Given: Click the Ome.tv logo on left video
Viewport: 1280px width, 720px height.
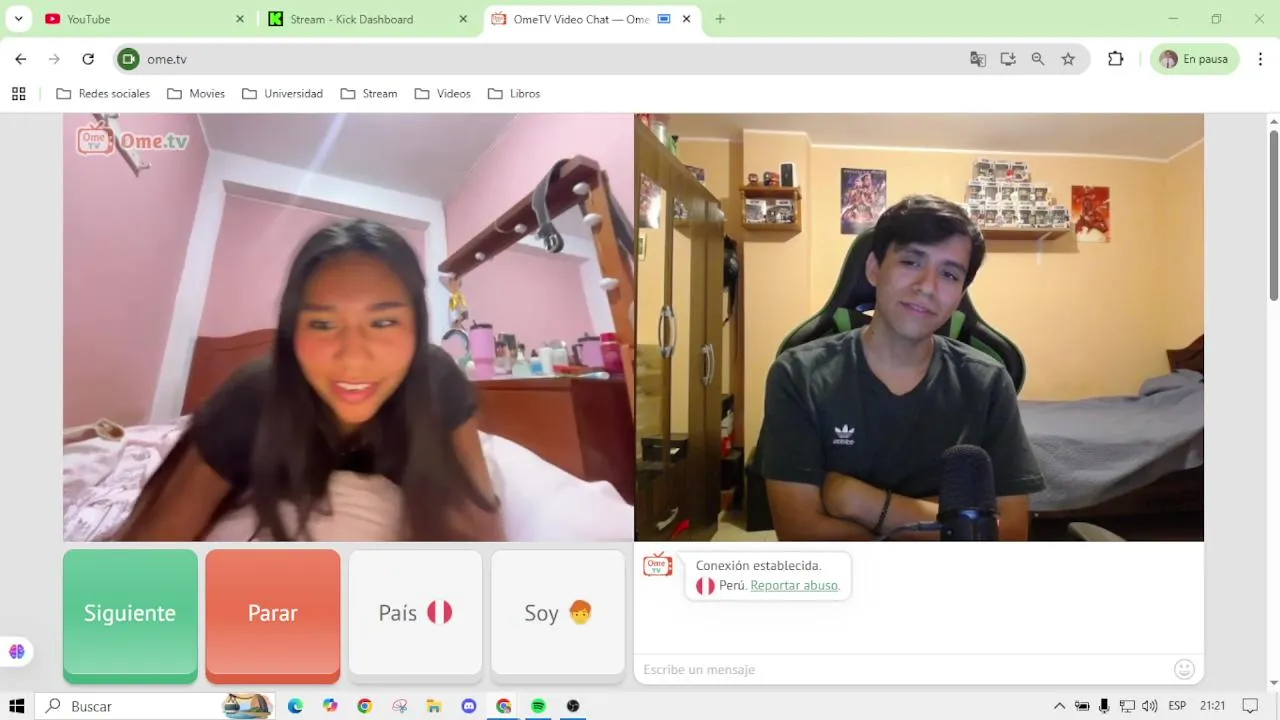Looking at the screenshot, I should (x=133, y=141).
